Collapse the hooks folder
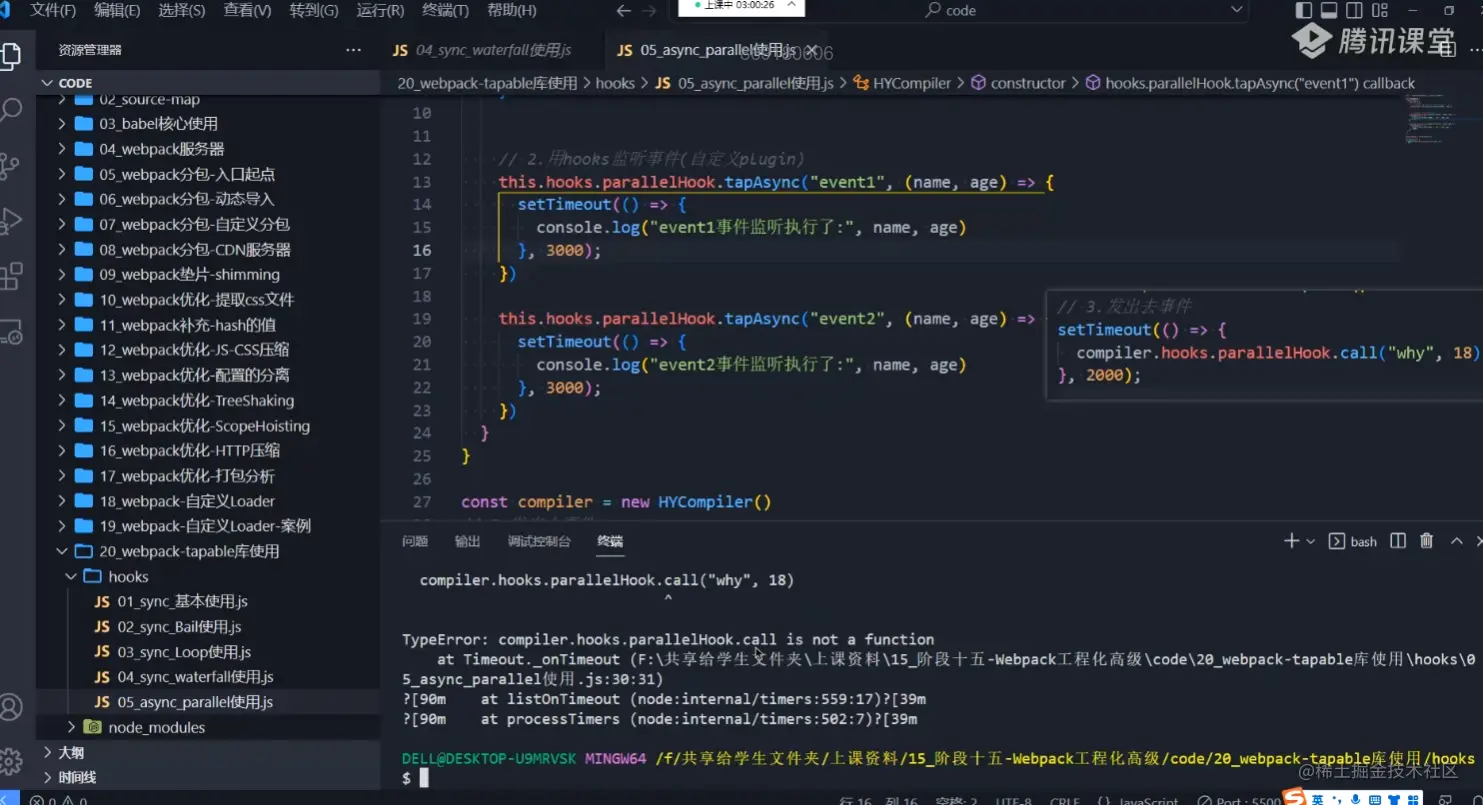Image resolution: width=1483 pixels, height=805 pixels. pyautogui.click(x=208, y=576)
